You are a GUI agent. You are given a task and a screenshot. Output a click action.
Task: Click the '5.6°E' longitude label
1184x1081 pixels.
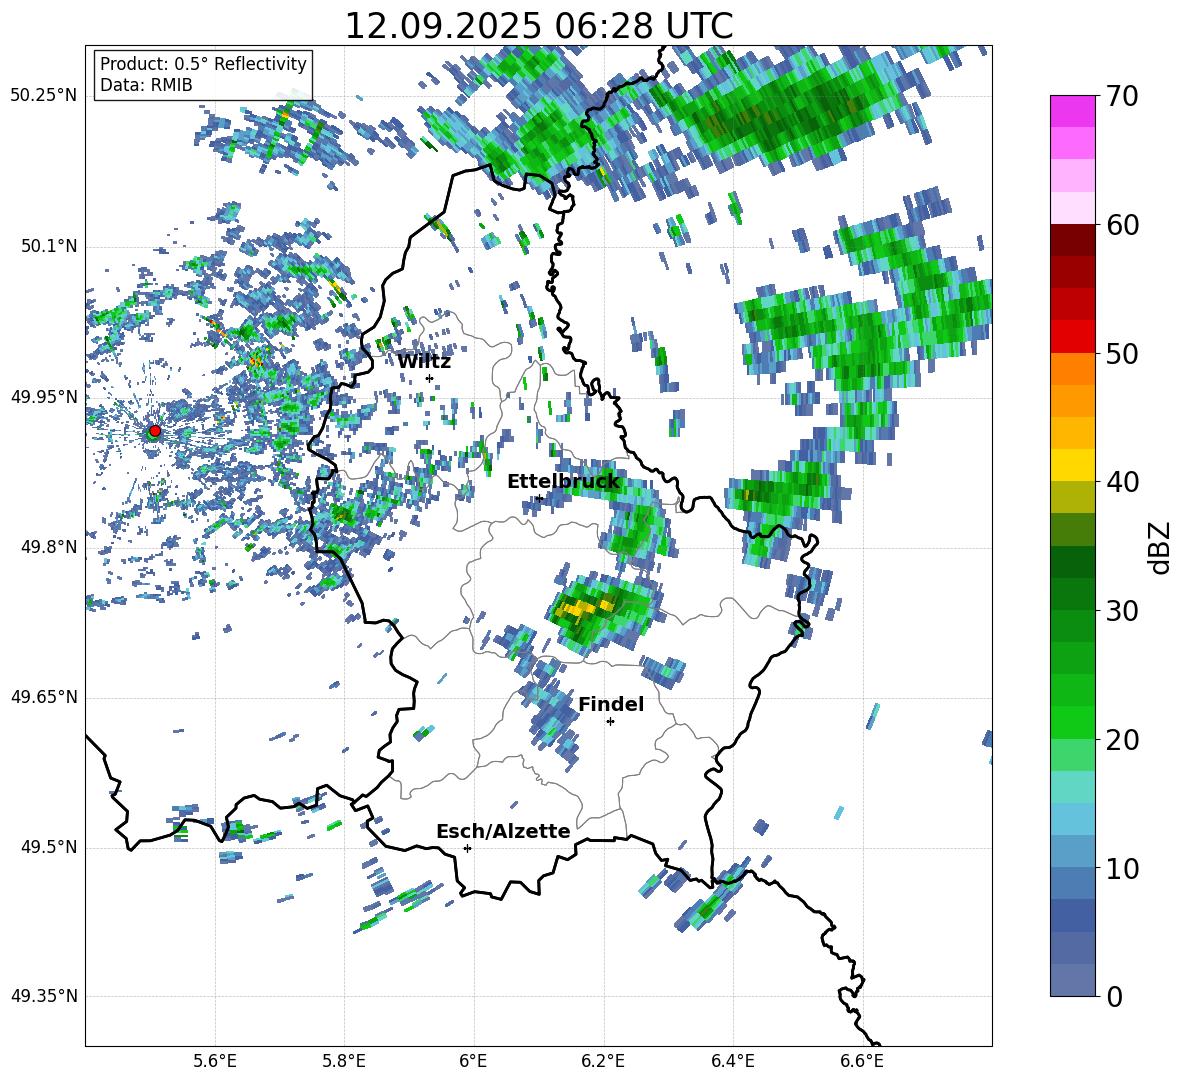click(x=214, y=1061)
